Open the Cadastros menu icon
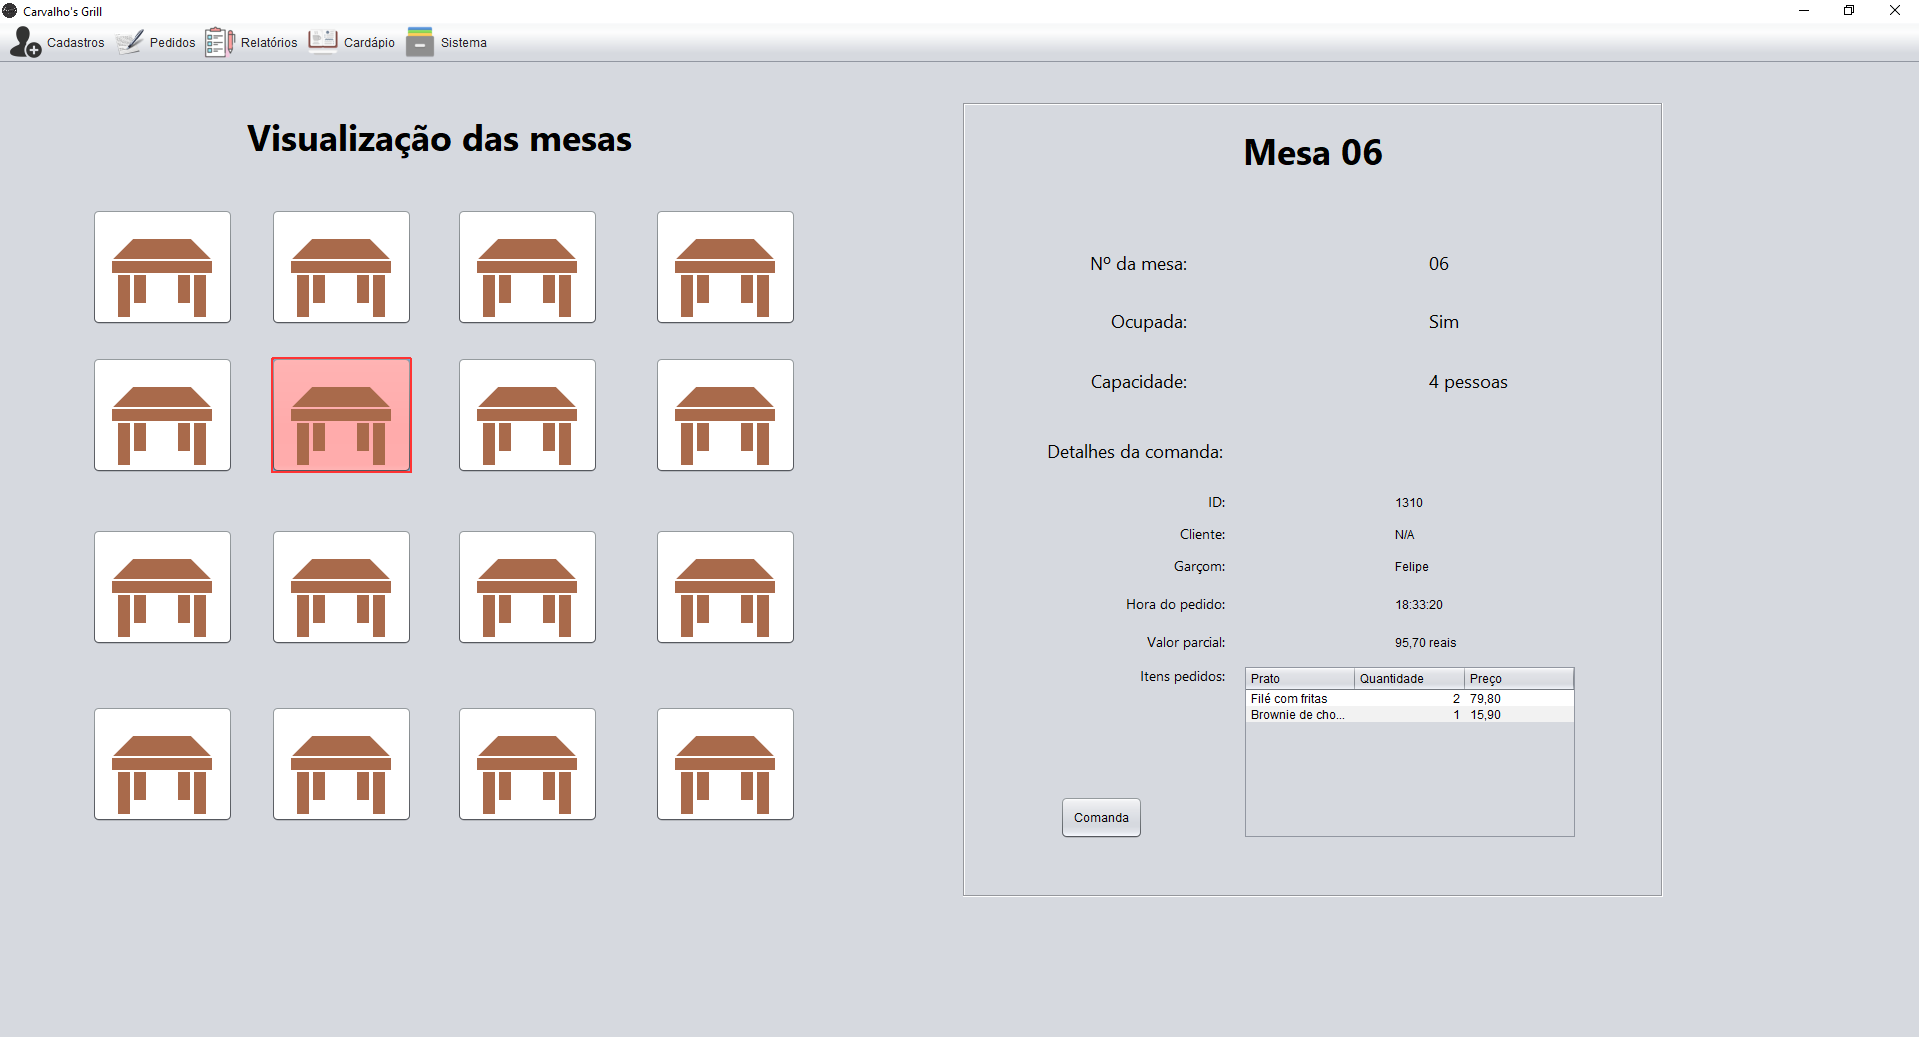Image resolution: width=1919 pixels, height=1037 pixels. pyautogui.click(x=25, y=41)
